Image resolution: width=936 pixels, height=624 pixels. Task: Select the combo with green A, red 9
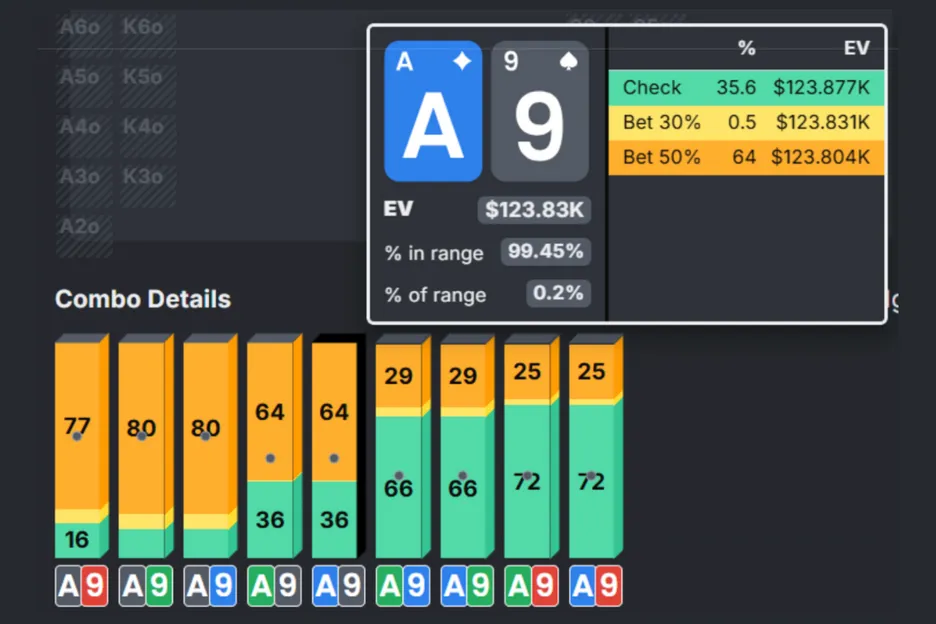[530, 586]
